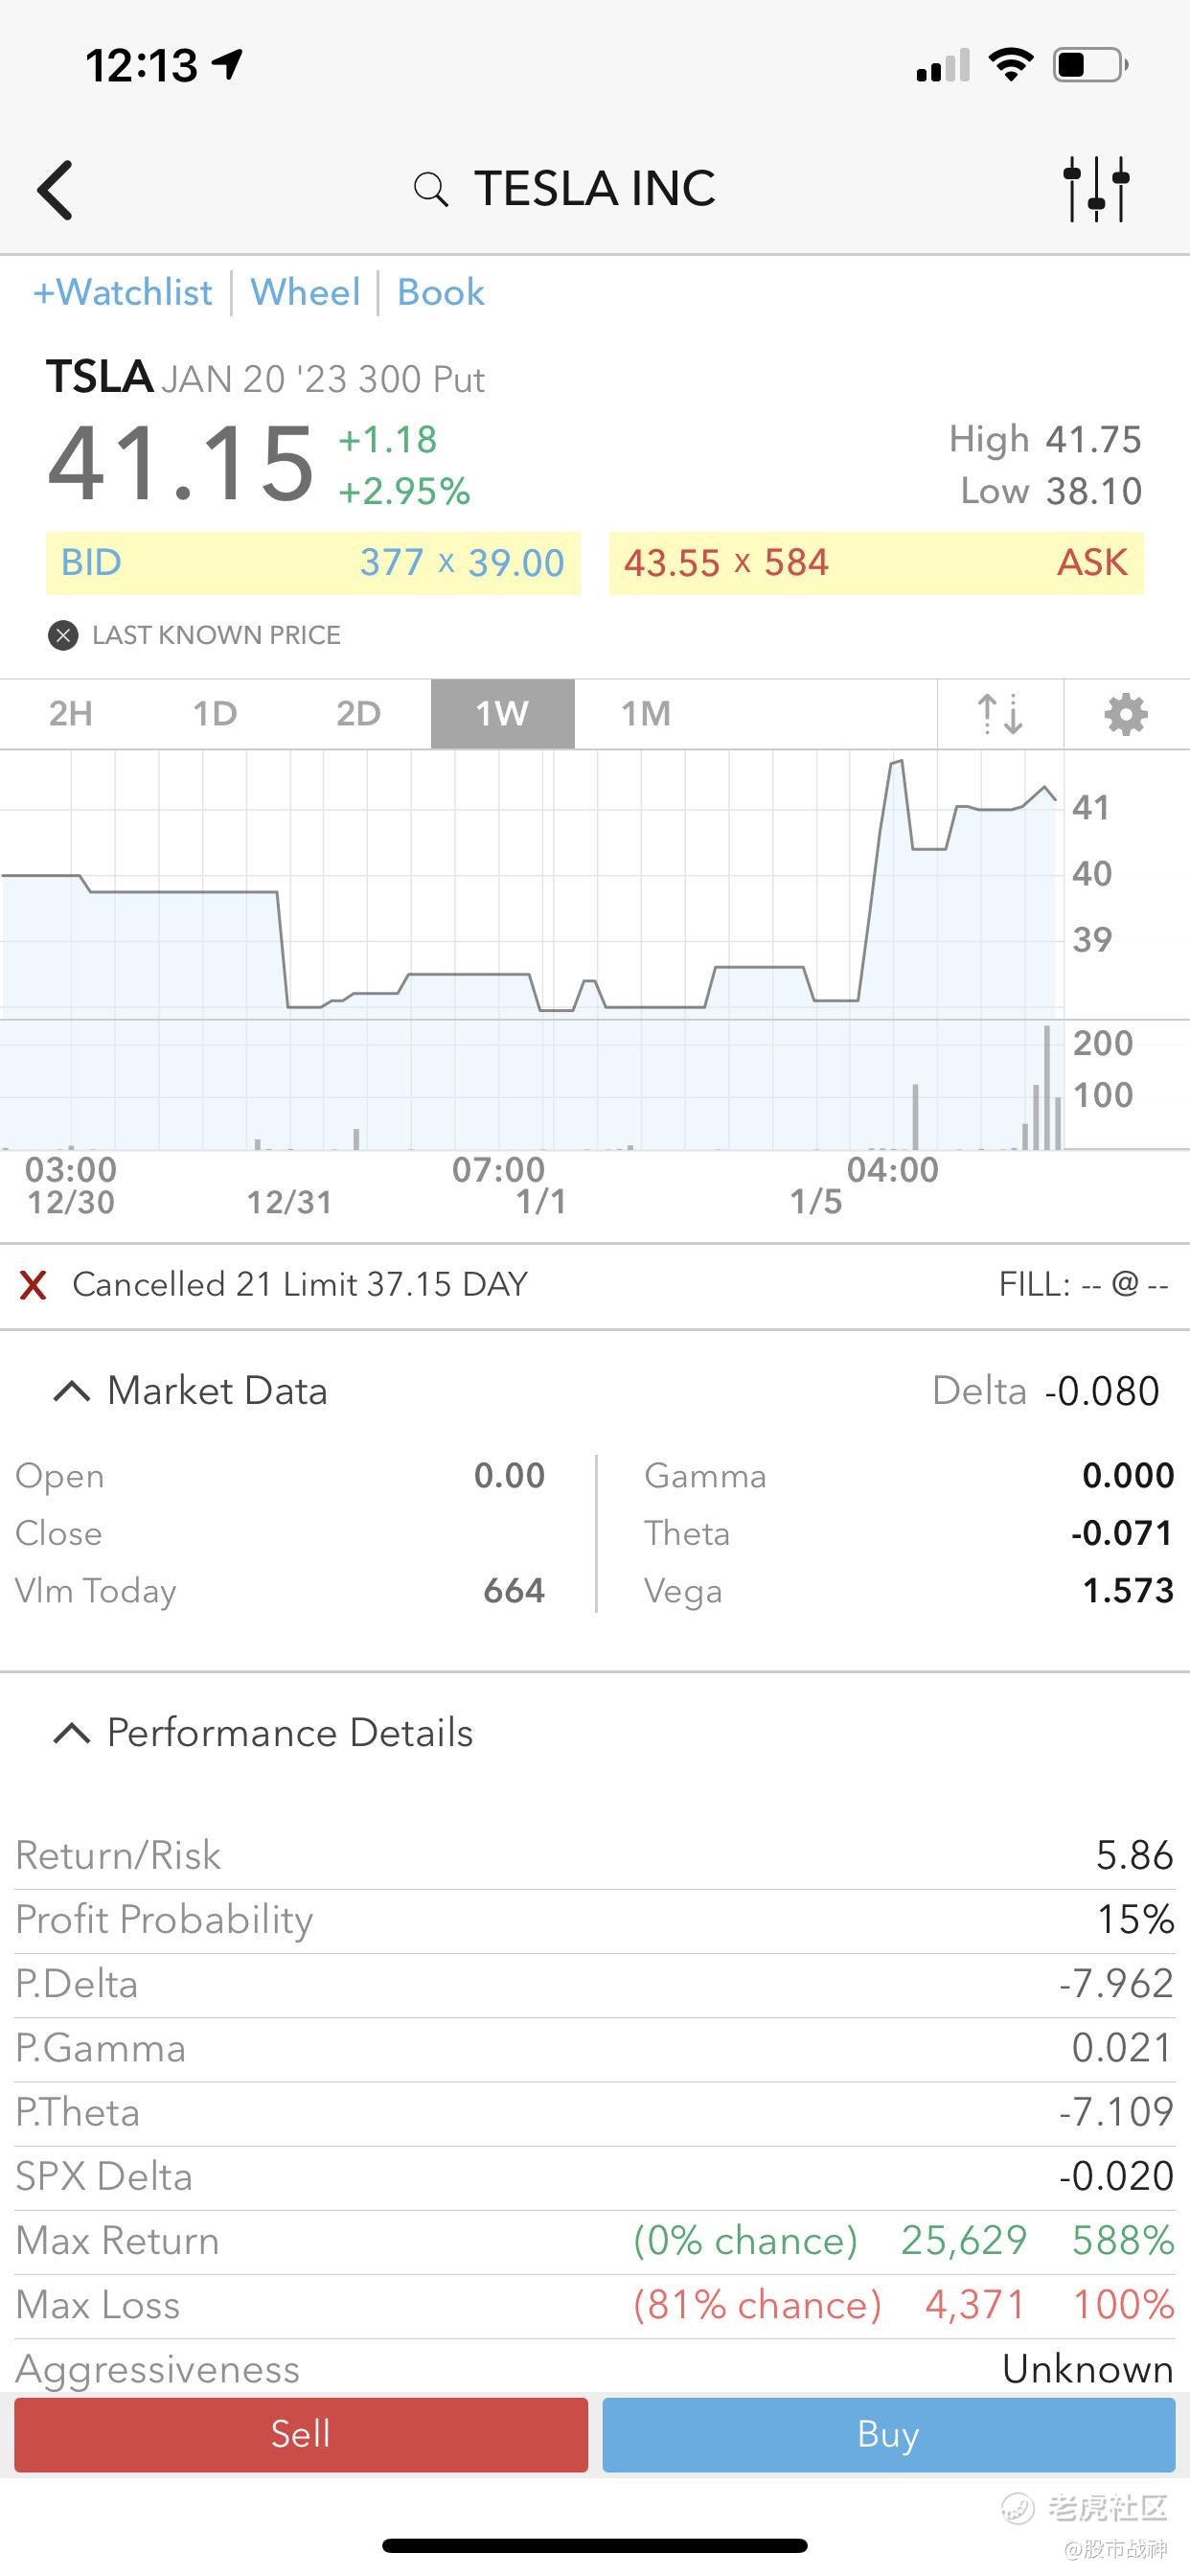Tap the status bar clock 12:13
Image resolution: width=1190 pixels, height=2576 pixels.
point(142,66)
